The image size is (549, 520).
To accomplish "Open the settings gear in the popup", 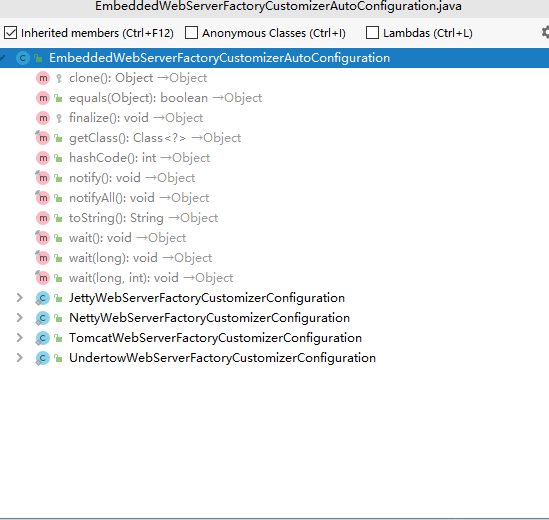I will coord(545,33).
